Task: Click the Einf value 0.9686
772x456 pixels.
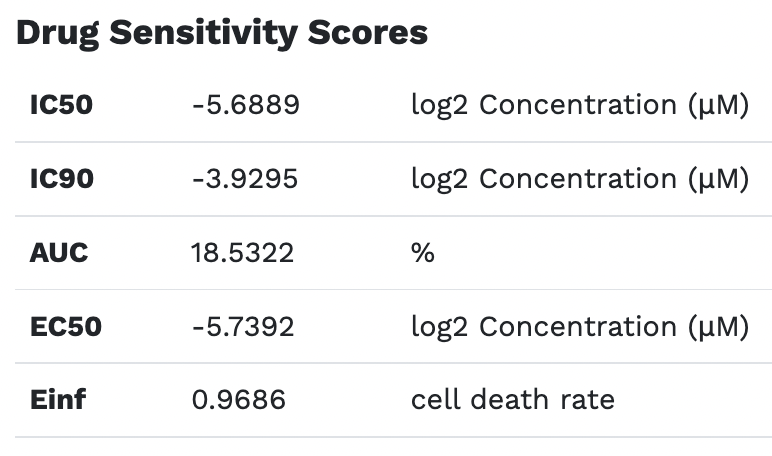Action: [x=238, y=401]
